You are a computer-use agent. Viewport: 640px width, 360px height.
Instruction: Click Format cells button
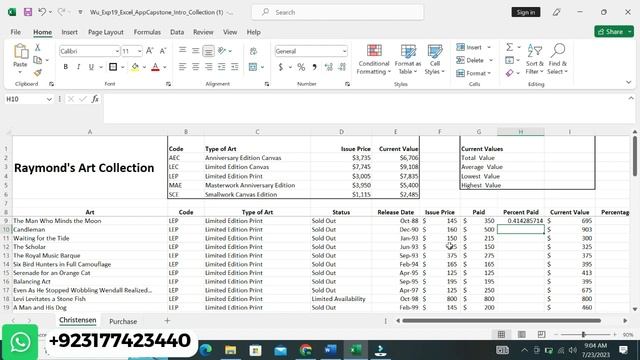pyautogui.click(x=473, y=73)
